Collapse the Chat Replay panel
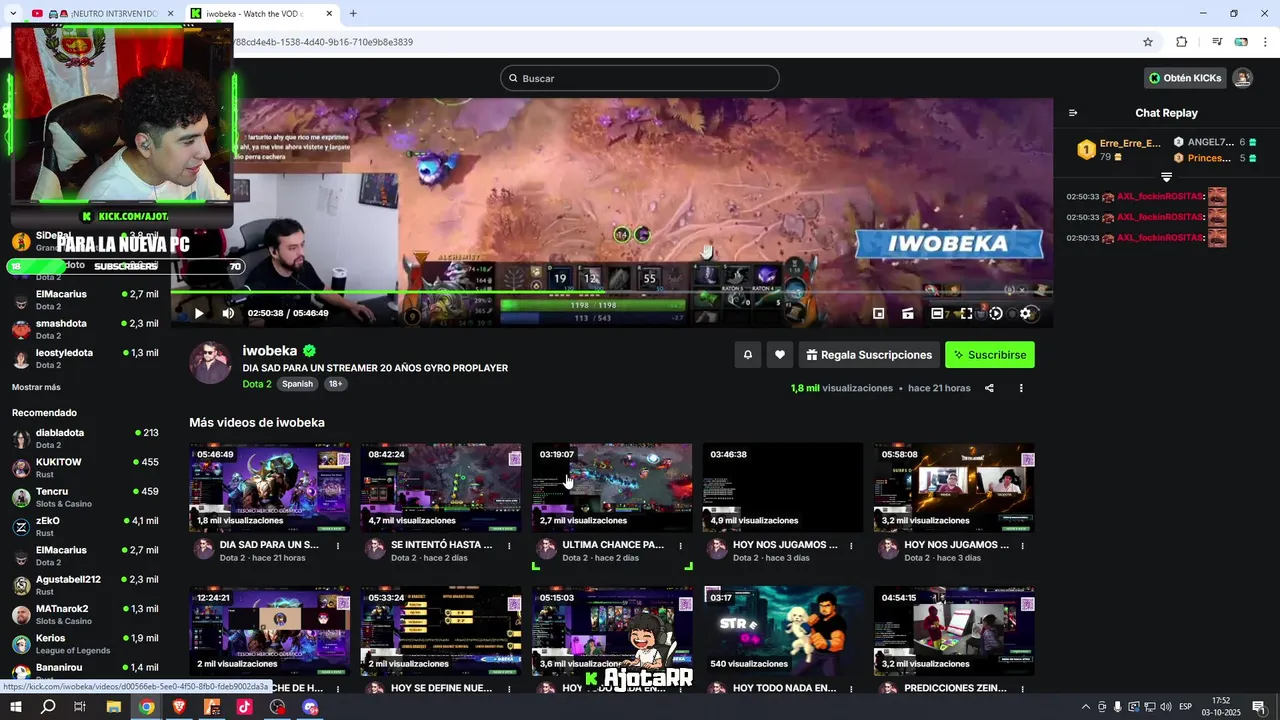Image resolution: width=1280 pixels, height=720 pixels. click(x=1073, y=113)
